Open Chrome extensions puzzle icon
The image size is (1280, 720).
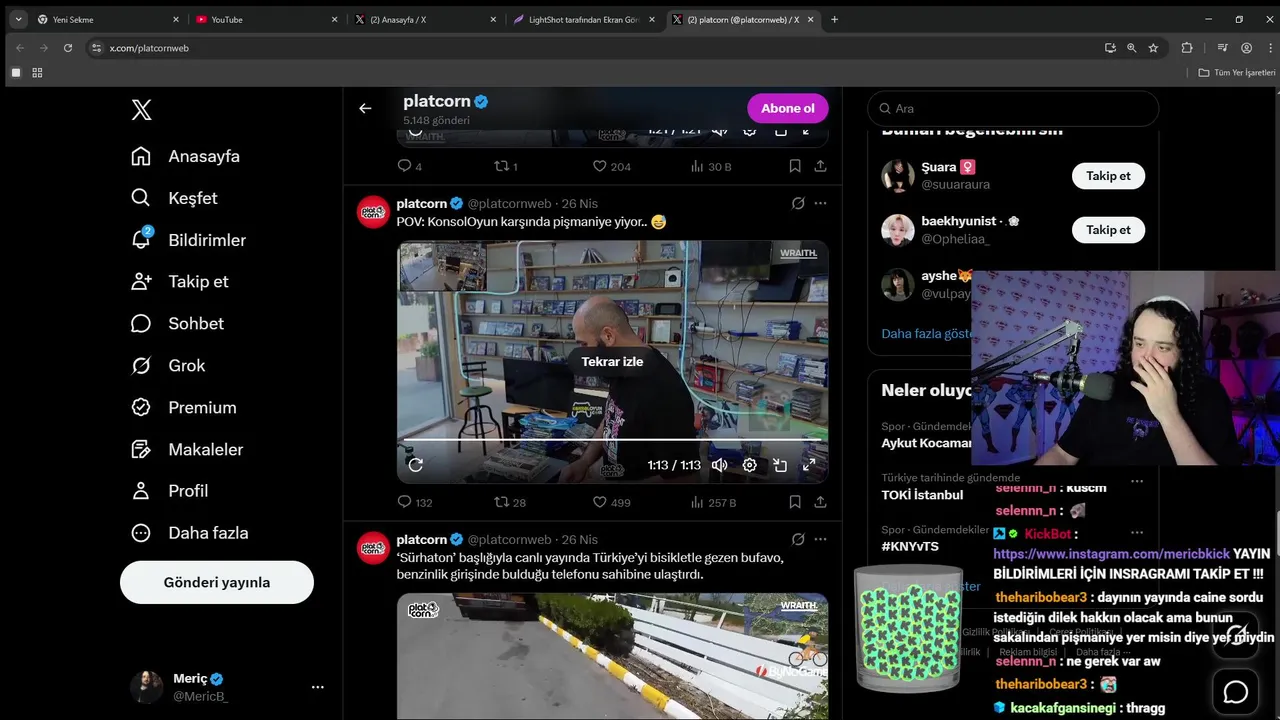tap(1187, 47)
